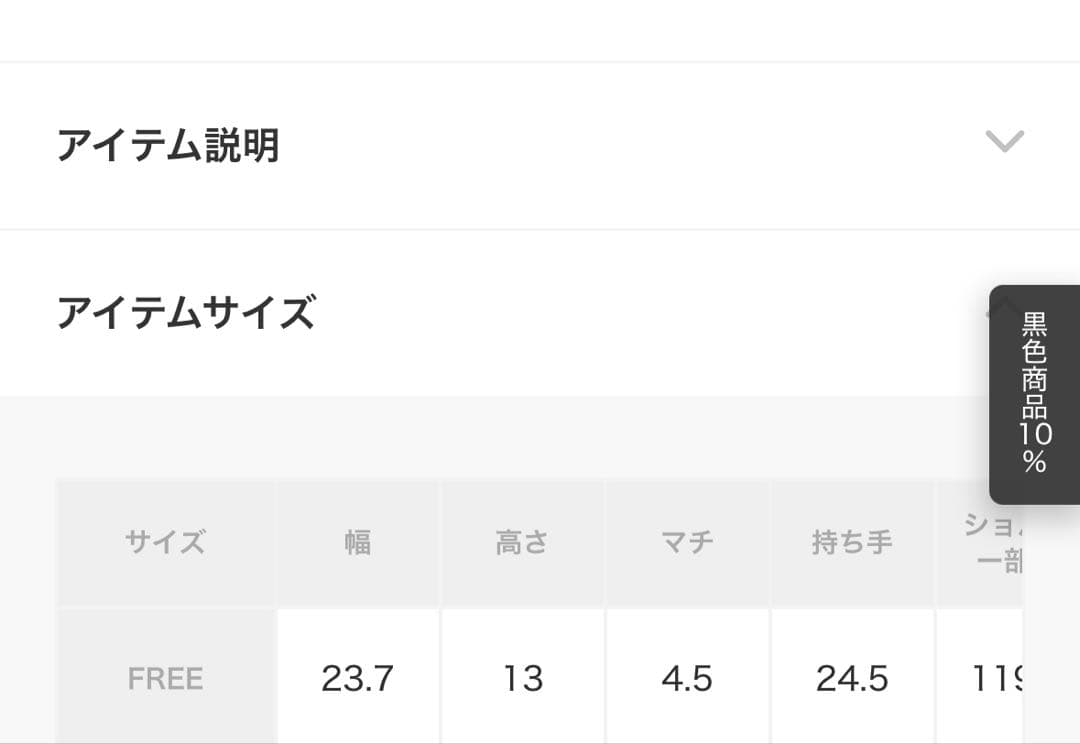
Task: Tap the 黒色商品10% floating banner
Action: tap(1035, 394)
